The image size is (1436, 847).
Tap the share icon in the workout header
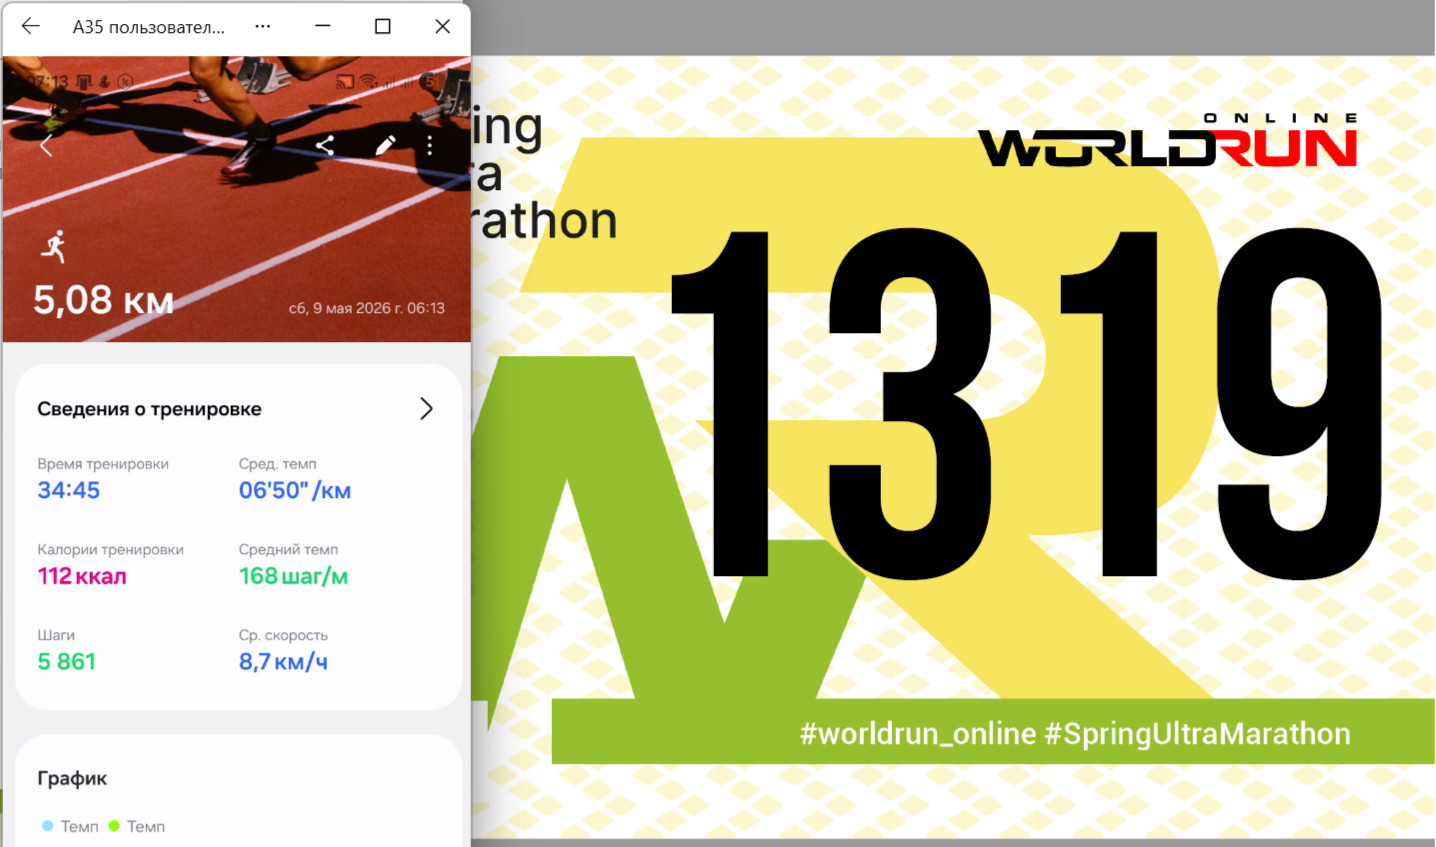pyautogui.click(x=325, y=146)
